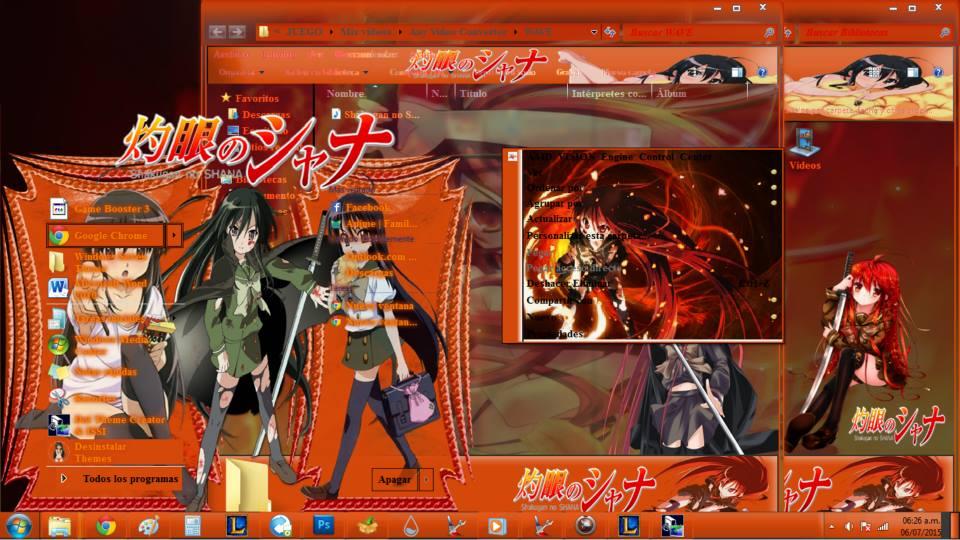Open Descargas in Chrome jump list
This screenshot has width=960, height=540.
[x=369, y=272]
